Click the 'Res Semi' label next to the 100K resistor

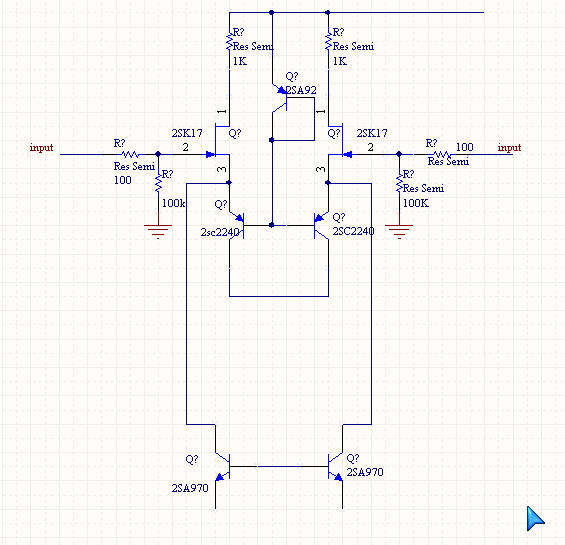tap(423, 189)
